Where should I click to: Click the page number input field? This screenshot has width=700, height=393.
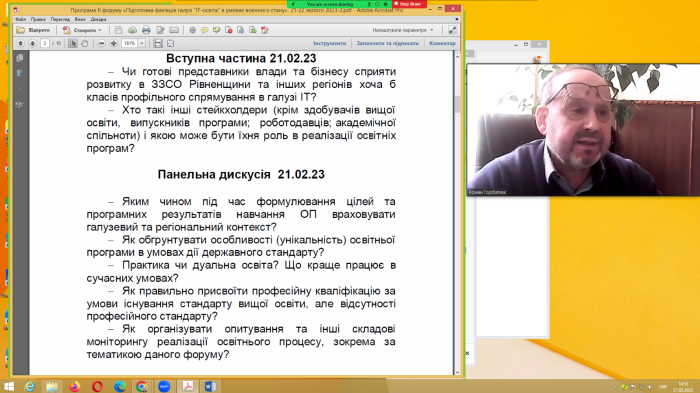point(45,43)
